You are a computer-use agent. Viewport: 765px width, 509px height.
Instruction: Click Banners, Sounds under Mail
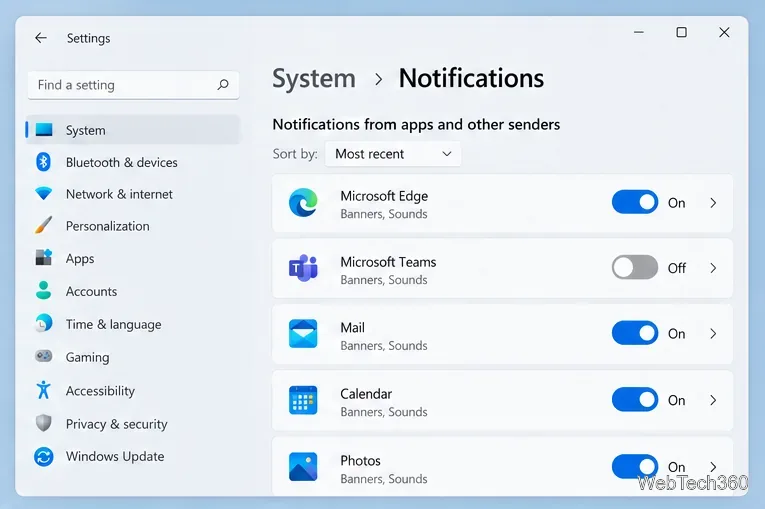pos(383,346)
